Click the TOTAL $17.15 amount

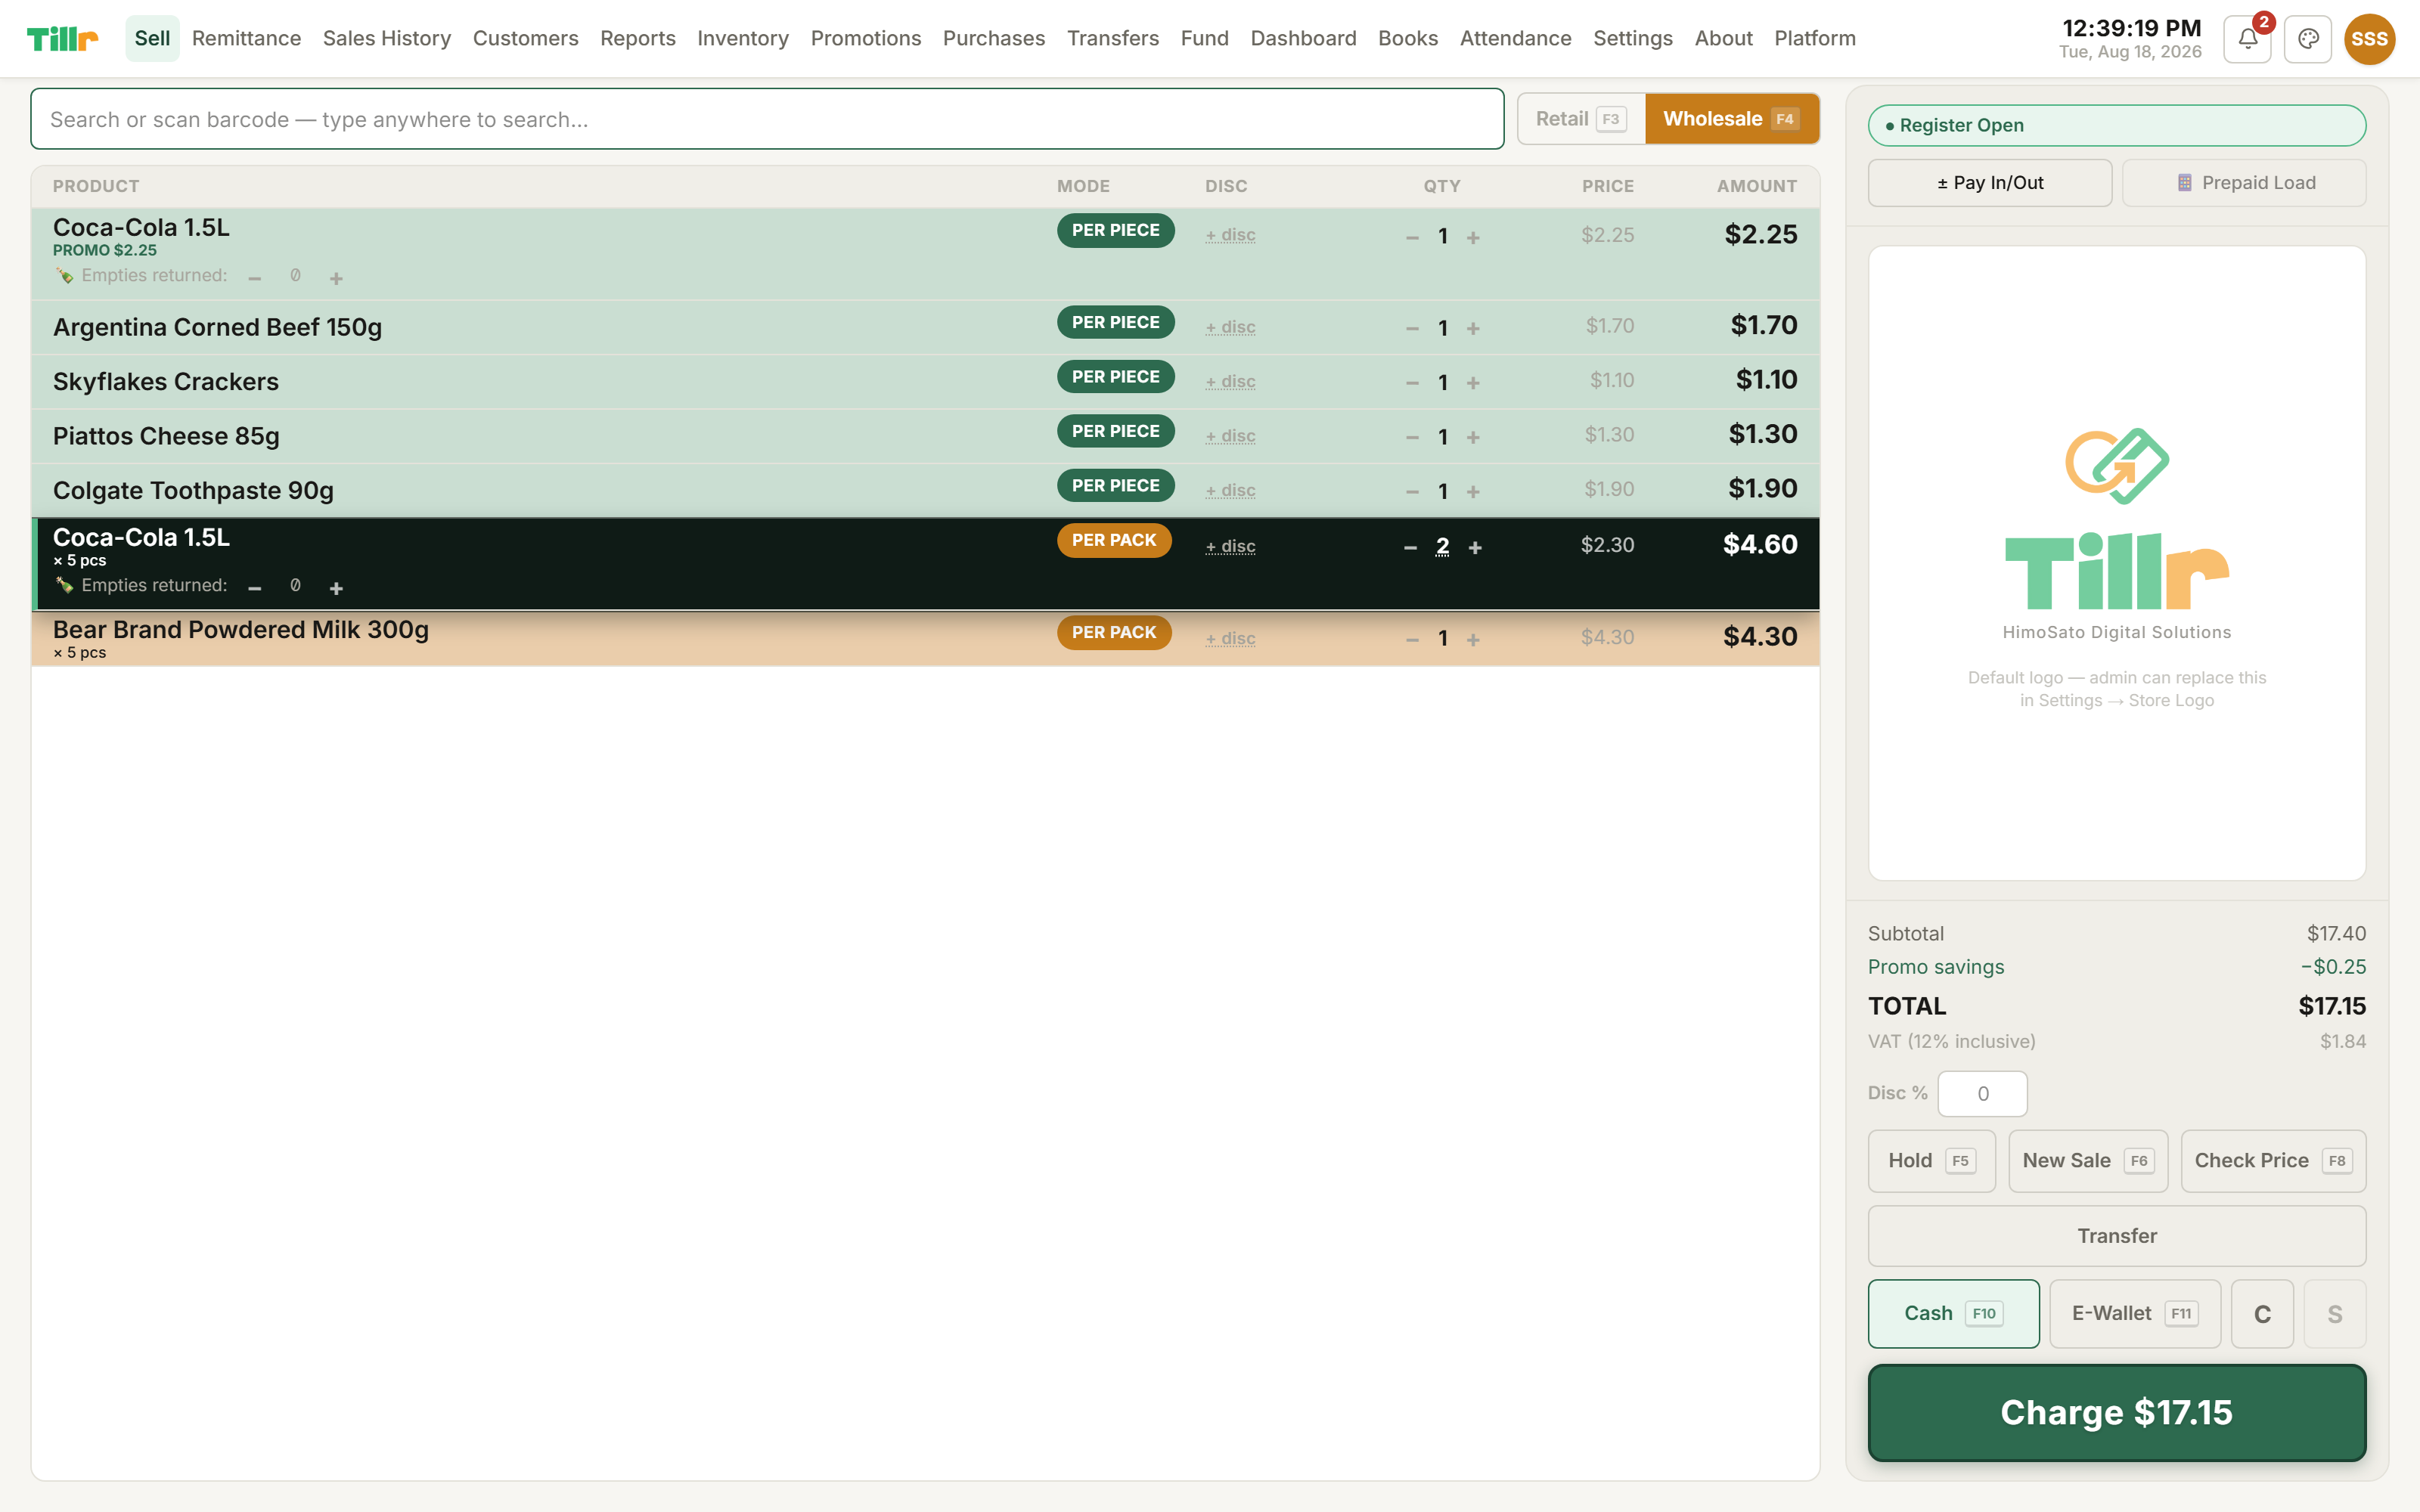[2331, 1006]
